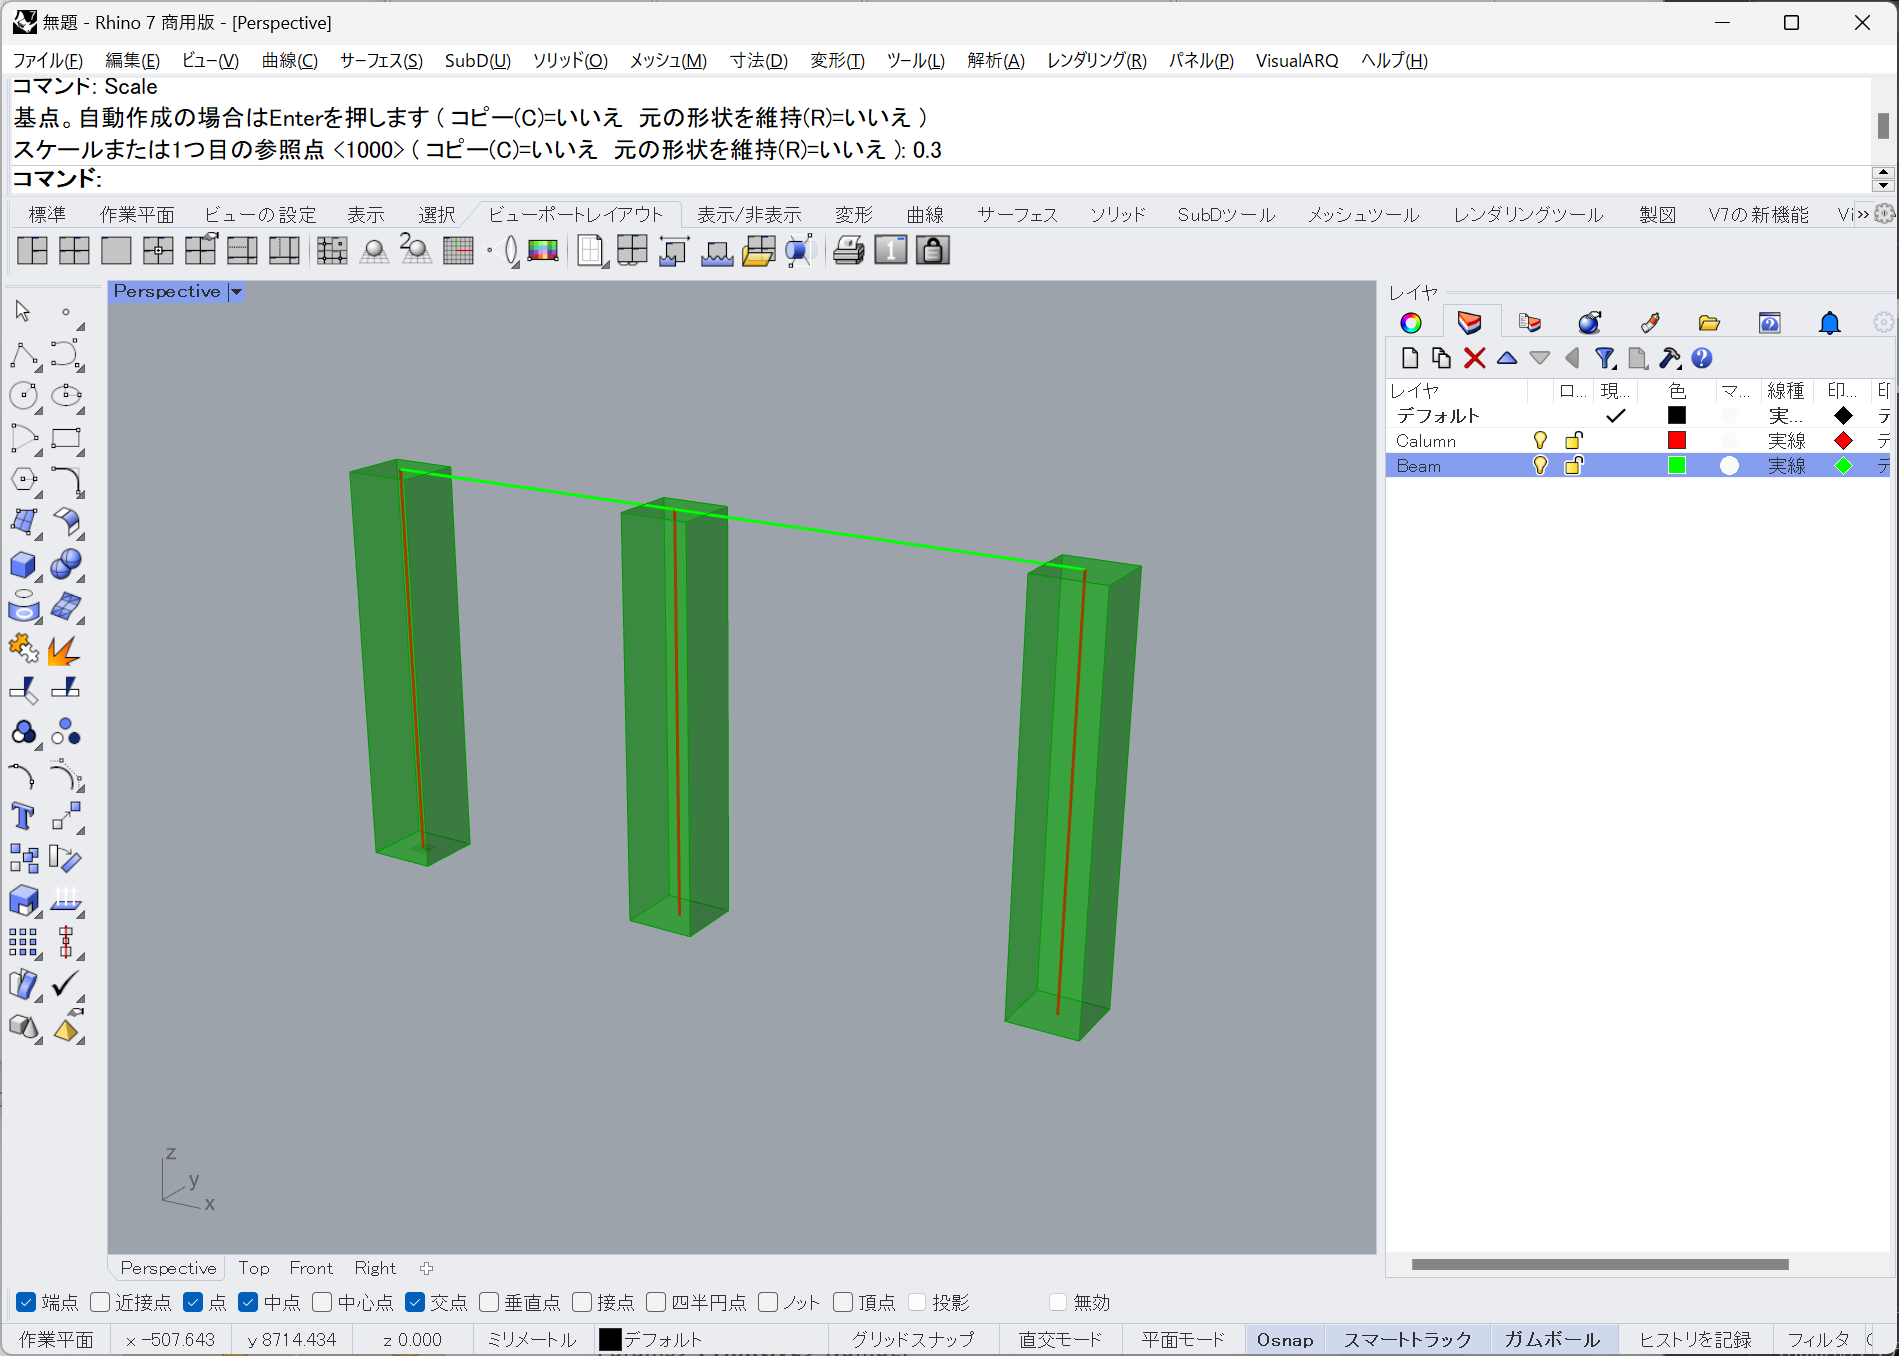1899x1356 pixels.
Task: Switch to the Top viewport tab
Action: click(254, 1268)
